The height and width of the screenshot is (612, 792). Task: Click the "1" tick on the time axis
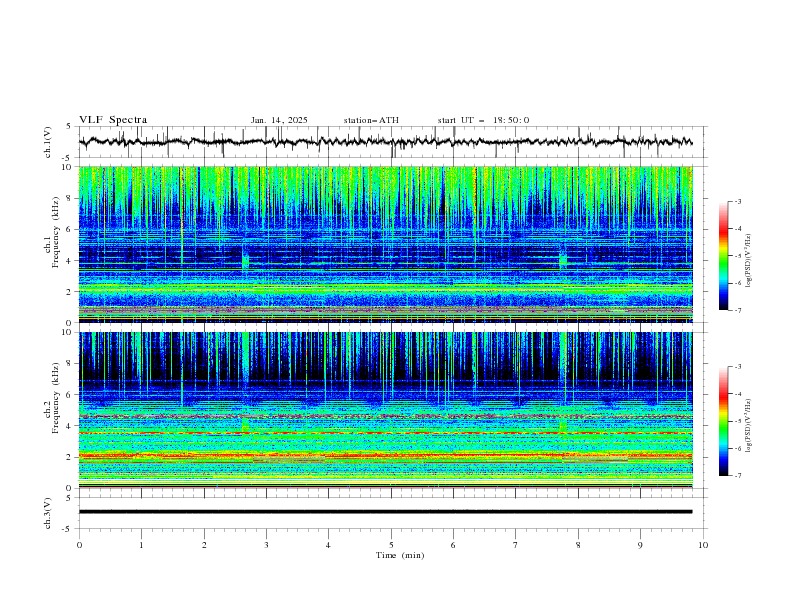(x=141, y=545)
